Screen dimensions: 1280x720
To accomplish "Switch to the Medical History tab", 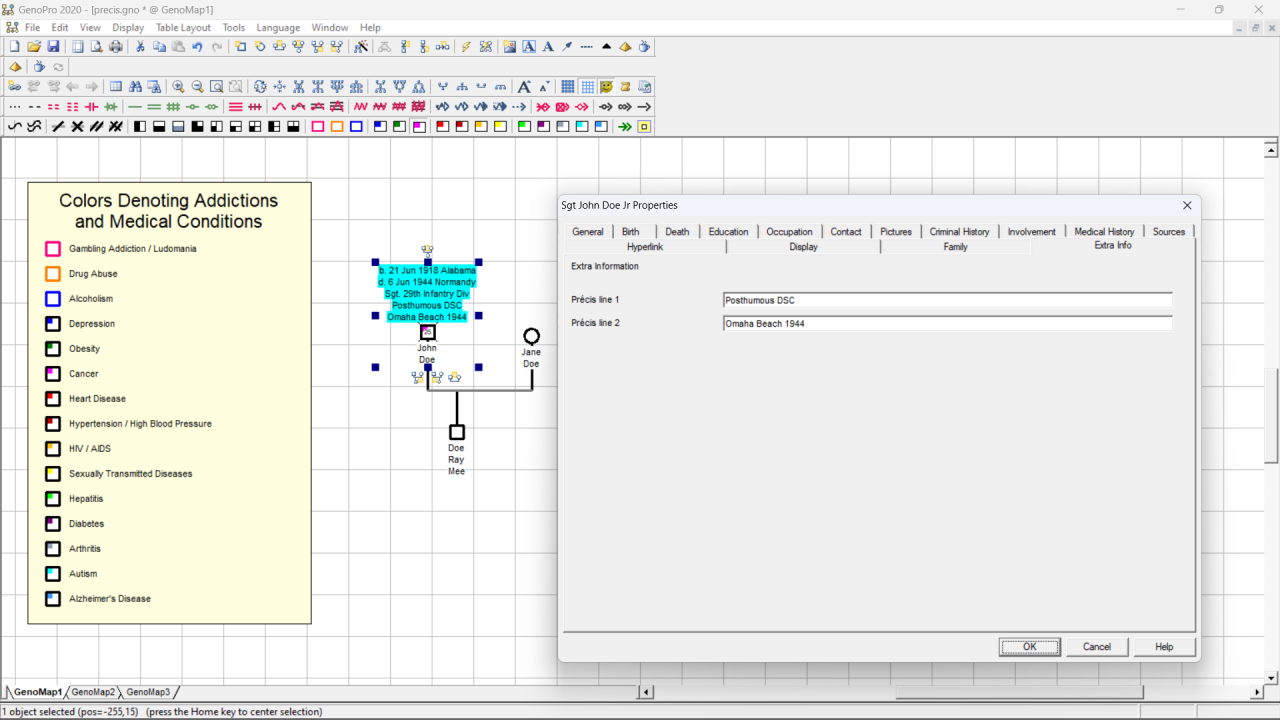I will click(x=1104, y=231).
